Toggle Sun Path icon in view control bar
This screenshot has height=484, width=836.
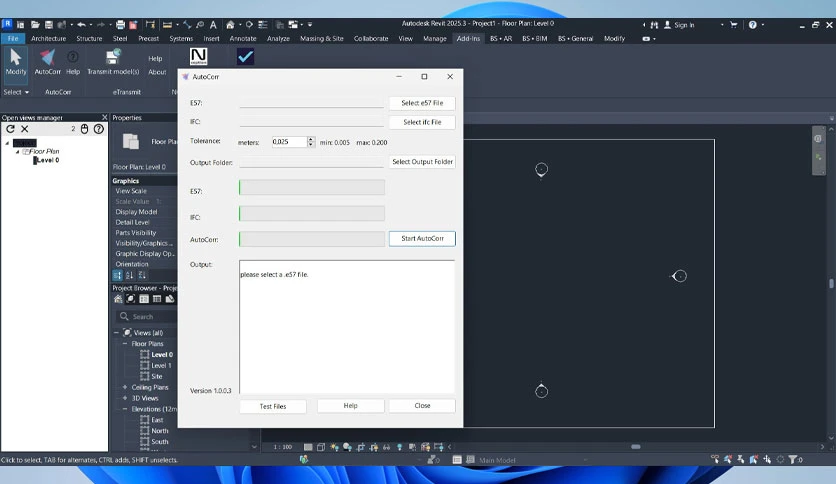click(x=334, y=447)
